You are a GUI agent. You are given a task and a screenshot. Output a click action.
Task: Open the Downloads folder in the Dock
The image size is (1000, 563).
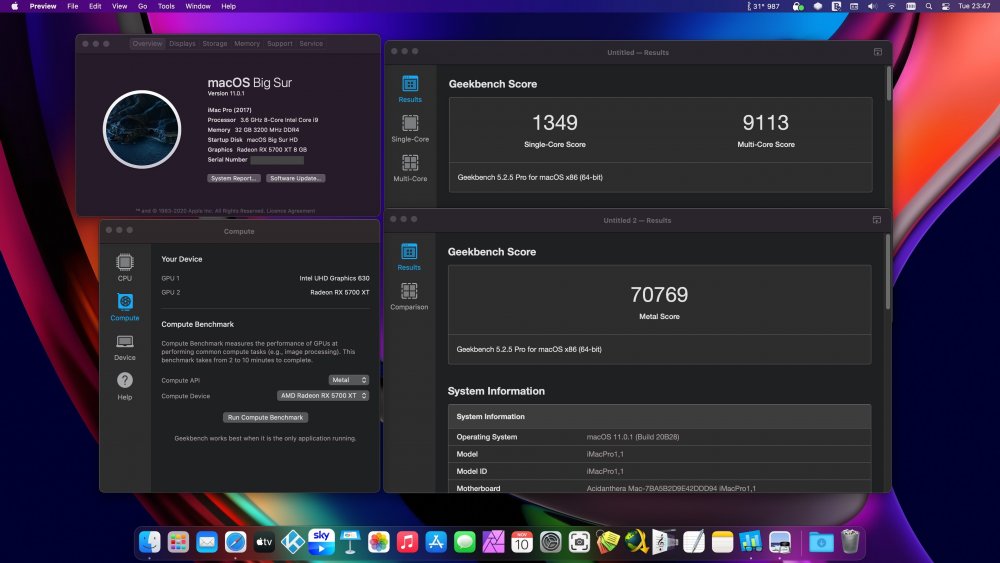[821, 542]
